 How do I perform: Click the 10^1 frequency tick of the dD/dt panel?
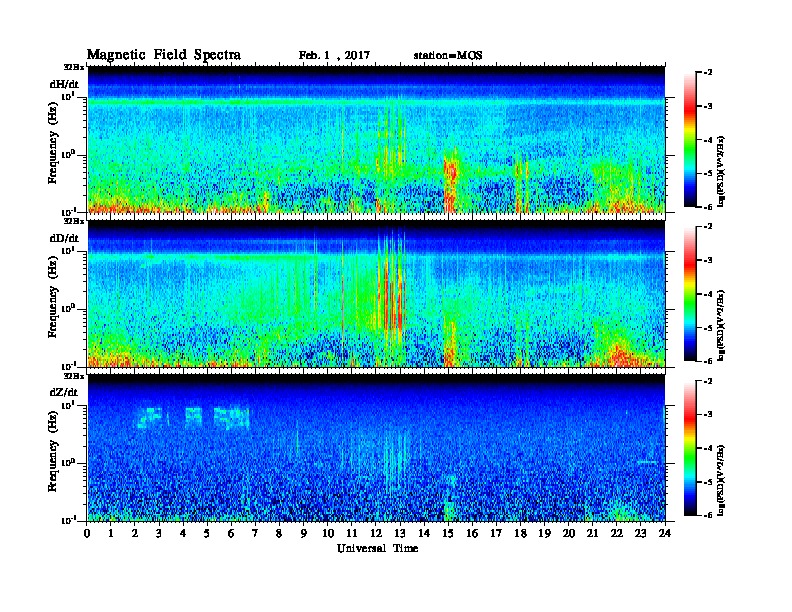coord(68,250)
